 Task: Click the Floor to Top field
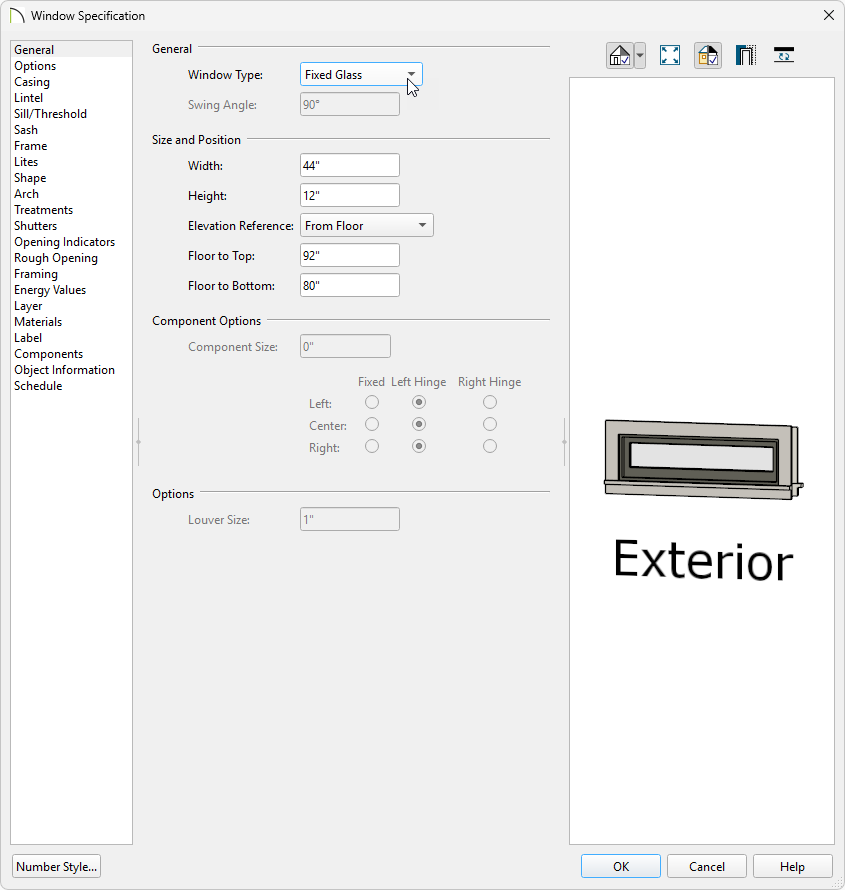[350, 255]
